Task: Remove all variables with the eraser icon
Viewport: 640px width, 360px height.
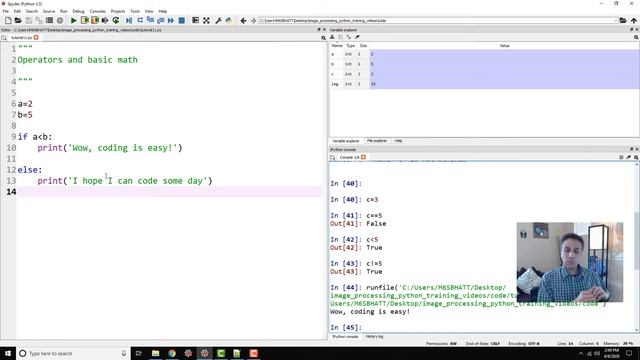Action: click(357, 37)
